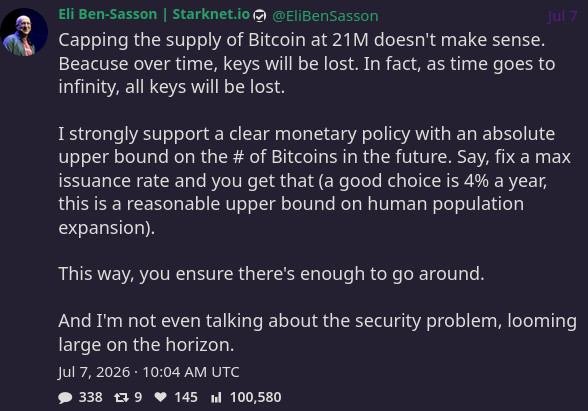Click the 338 replies count
This screenshot has width=588, height=411.
pyautogui.click(x=91, y=397)
